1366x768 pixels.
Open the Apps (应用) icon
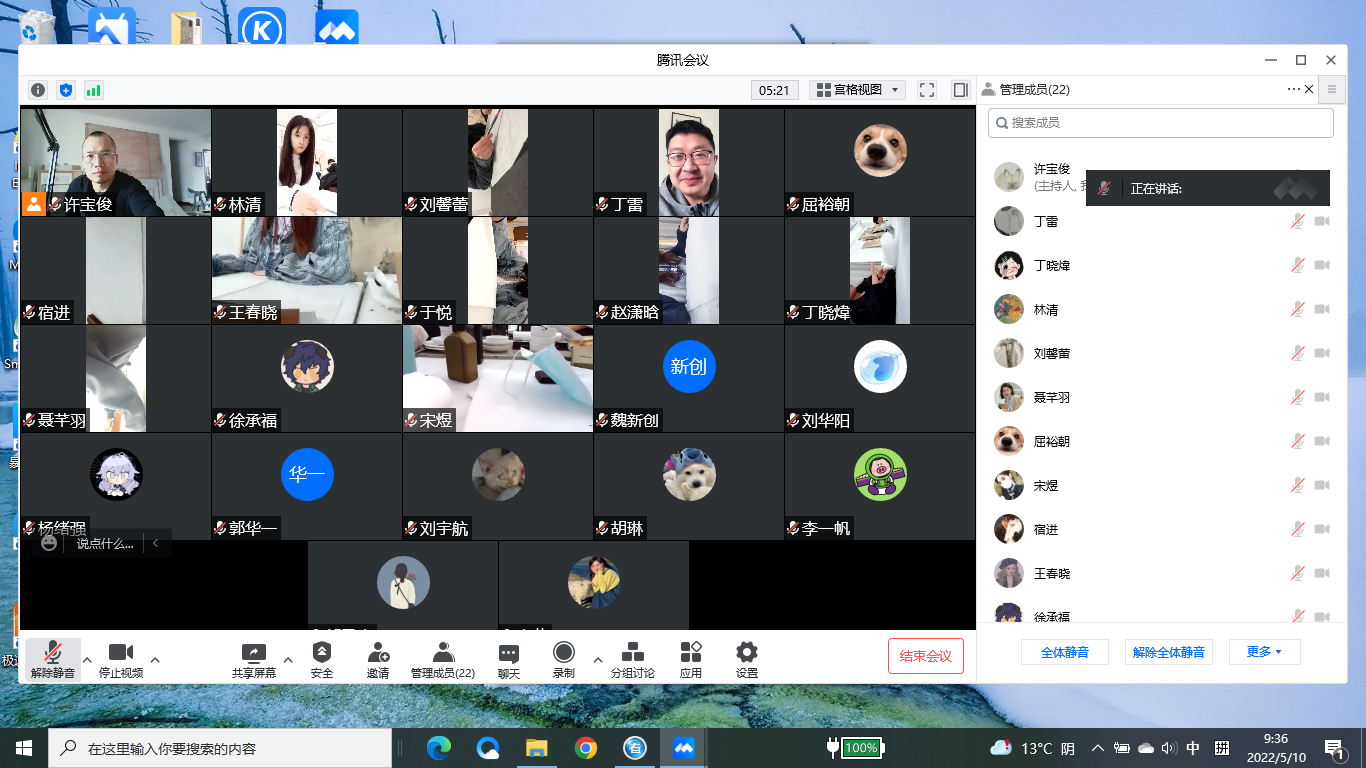691,660
